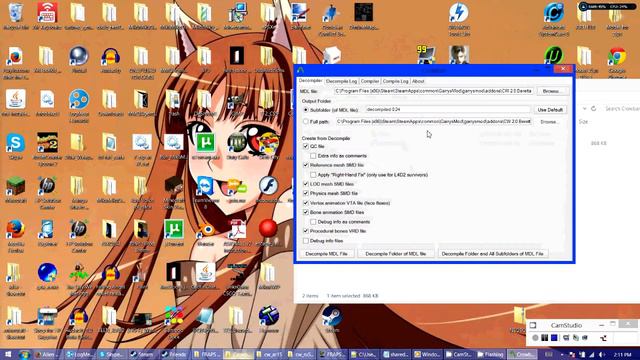
Task: Click the MDL file path input field
Action: (433, 91)
